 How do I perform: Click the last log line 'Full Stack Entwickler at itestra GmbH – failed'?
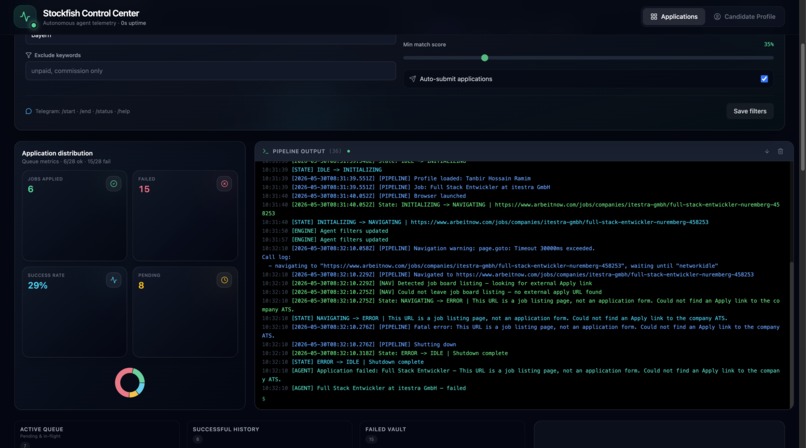tap(364, 388)
